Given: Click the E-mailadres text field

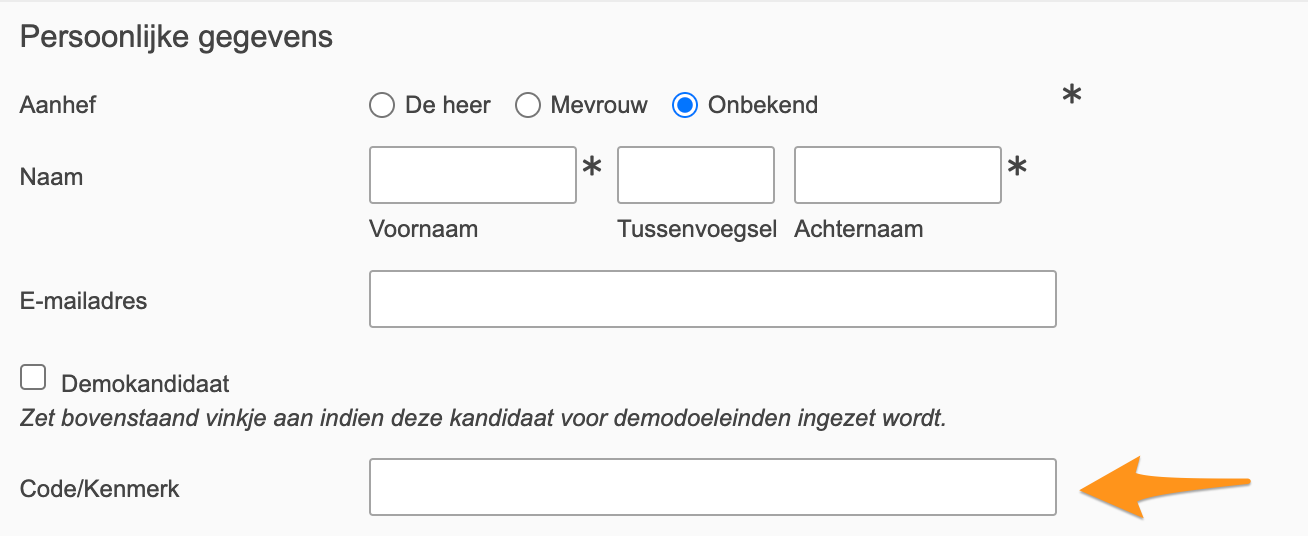Looking at the screenshot, I should 712,299.
